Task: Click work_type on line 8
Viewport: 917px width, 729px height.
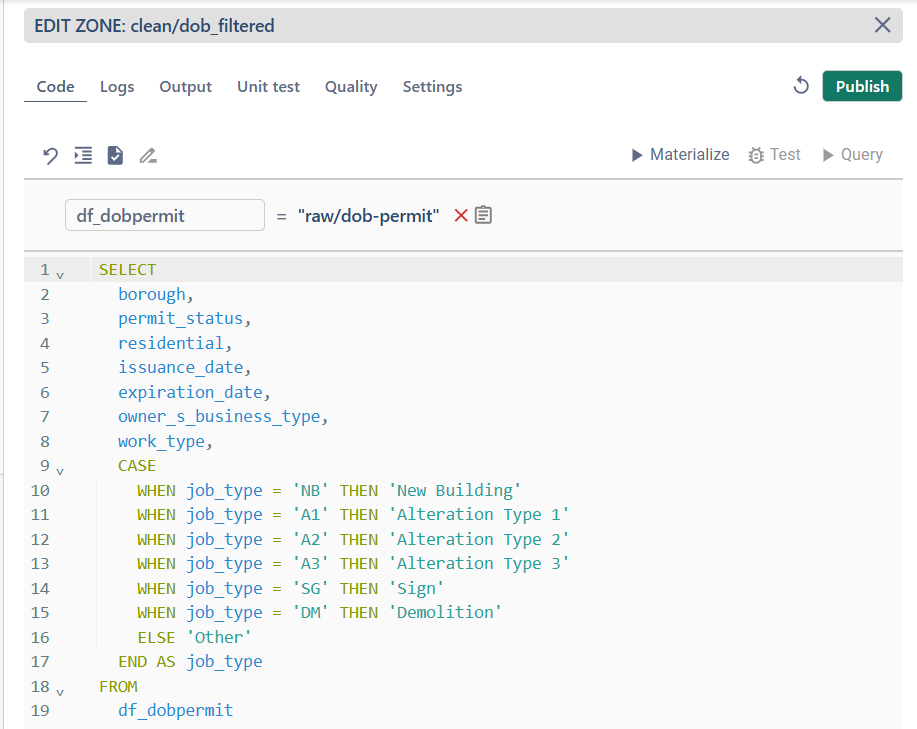Action: pos(161,441)
